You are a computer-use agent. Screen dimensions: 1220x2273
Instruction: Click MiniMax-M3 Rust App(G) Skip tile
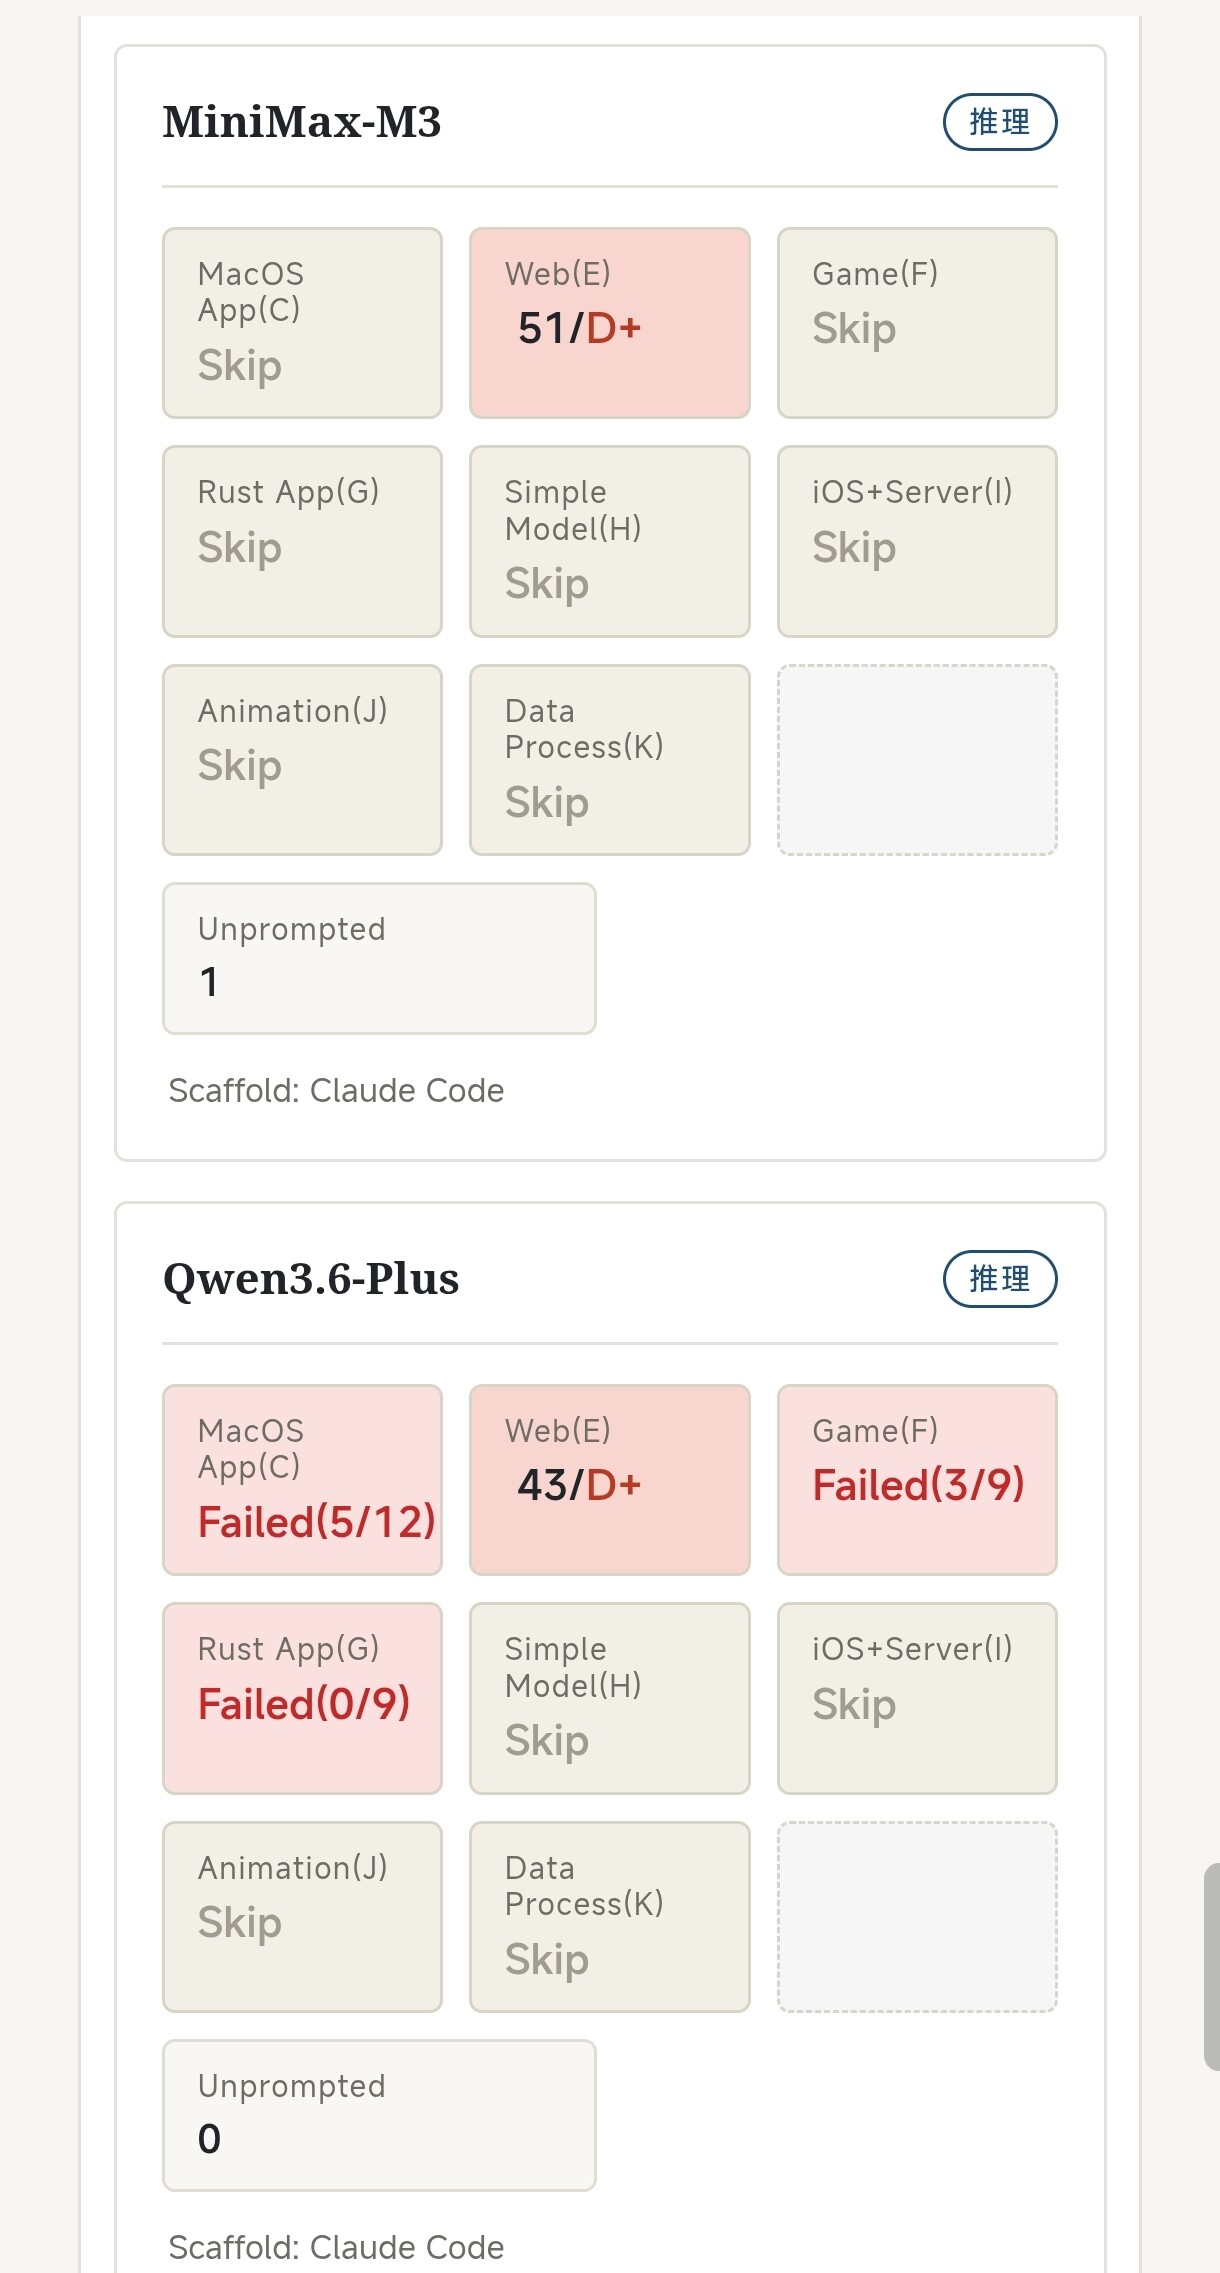pos(302,541)
